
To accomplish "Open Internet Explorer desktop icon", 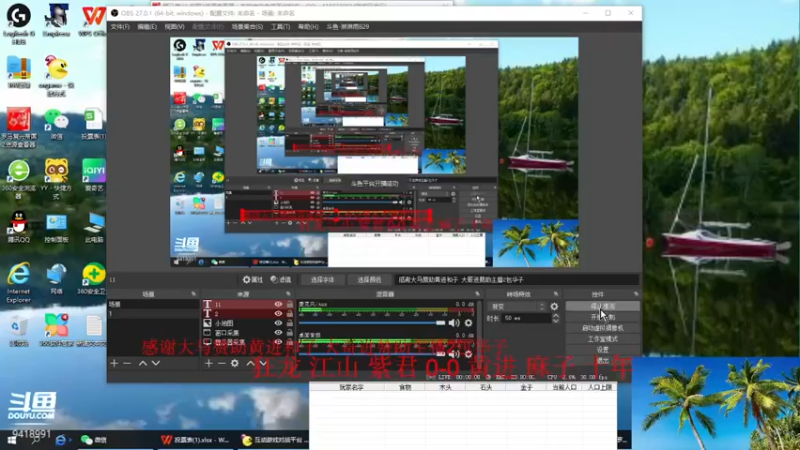I will [x=19, y=282].
